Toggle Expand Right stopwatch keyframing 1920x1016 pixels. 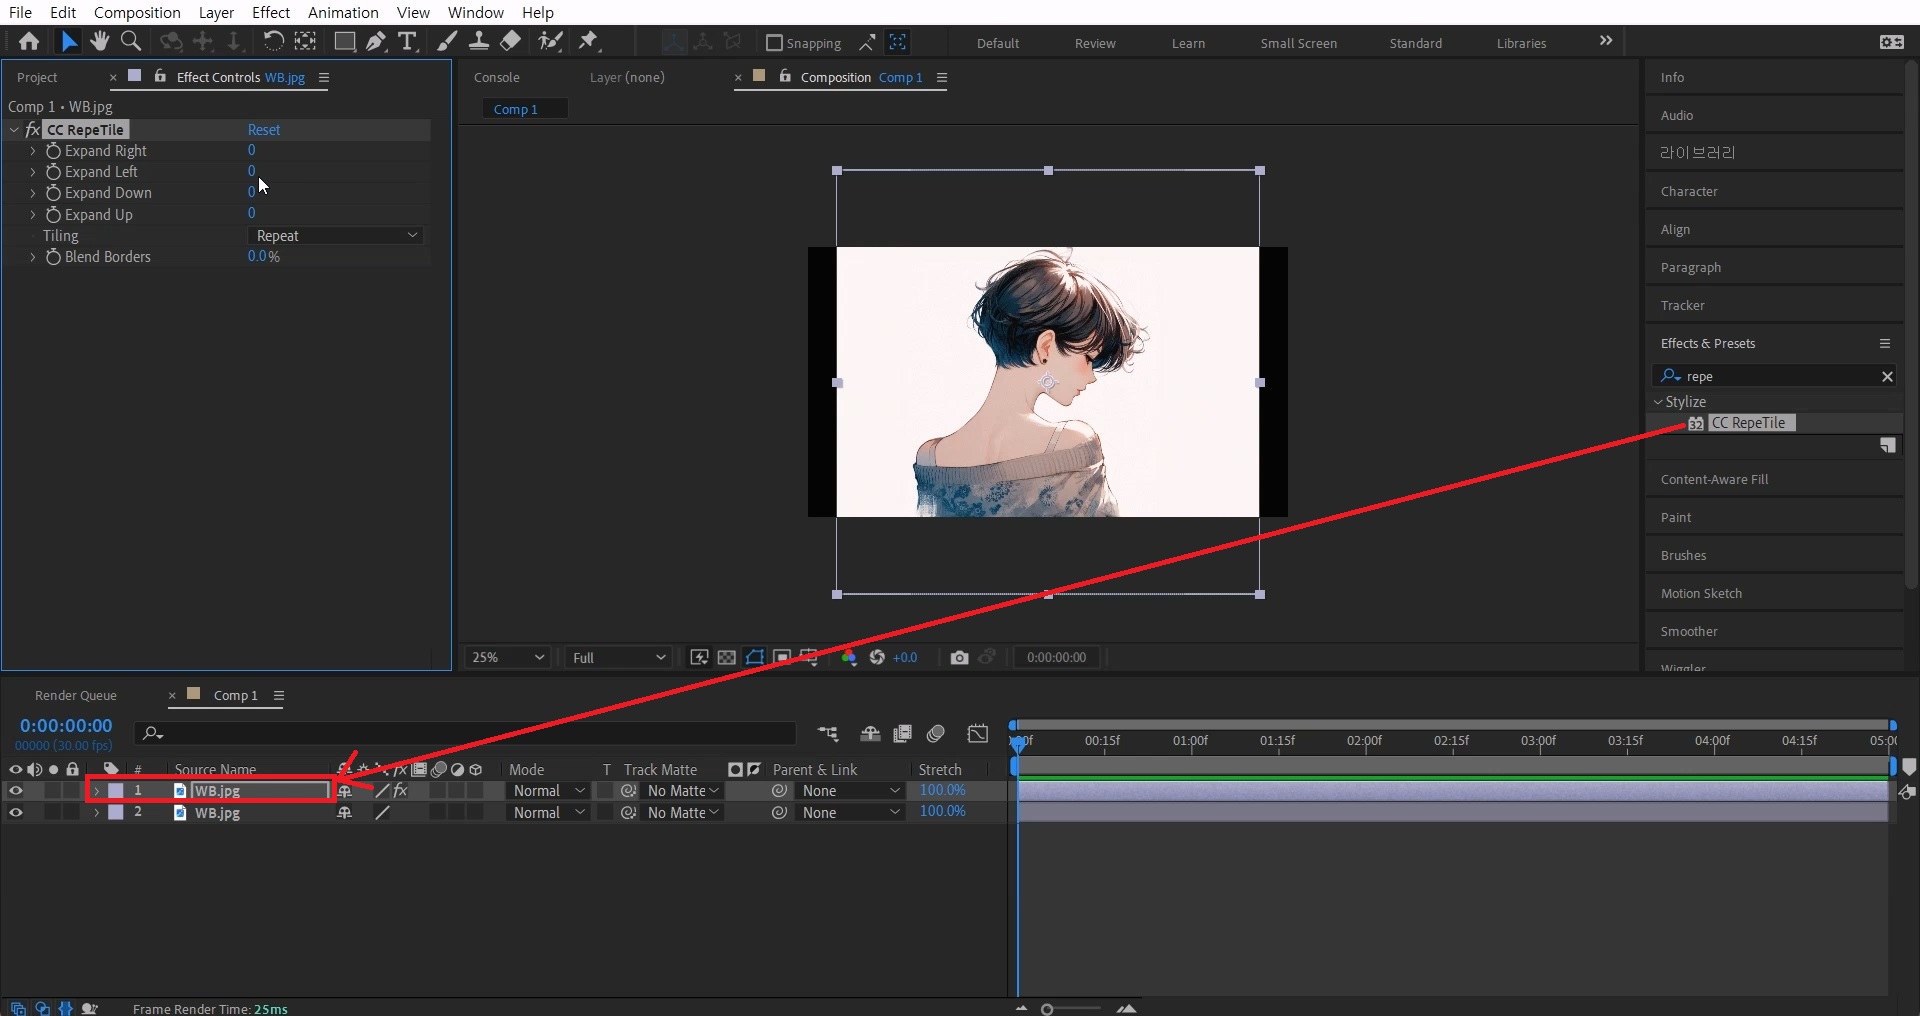(x=54, y=151)
